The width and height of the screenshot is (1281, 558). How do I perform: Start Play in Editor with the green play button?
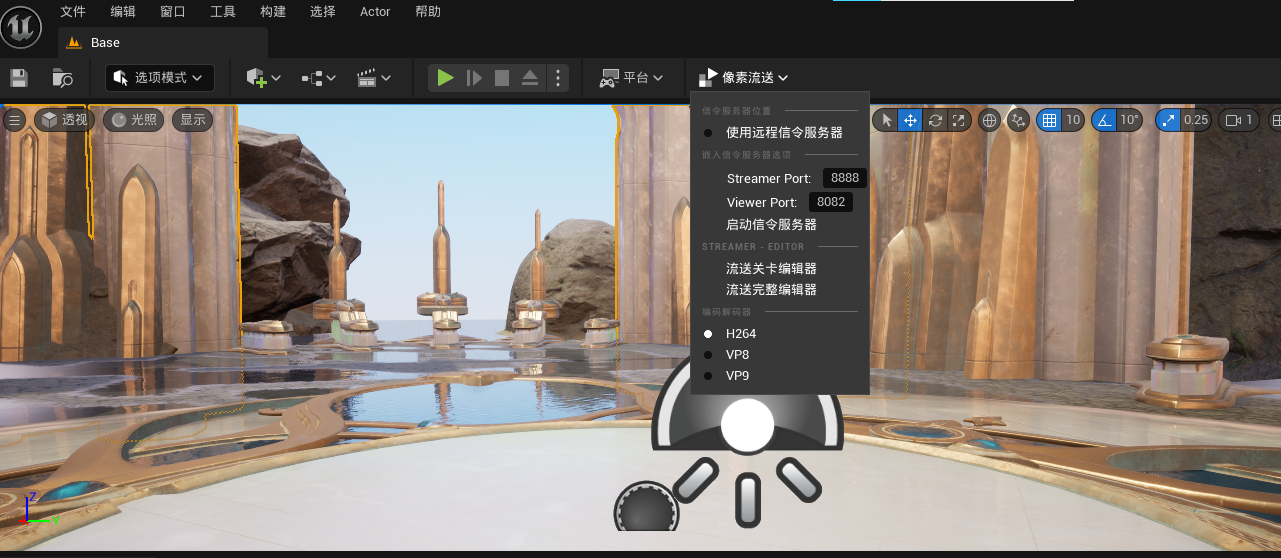coord(446,78)
